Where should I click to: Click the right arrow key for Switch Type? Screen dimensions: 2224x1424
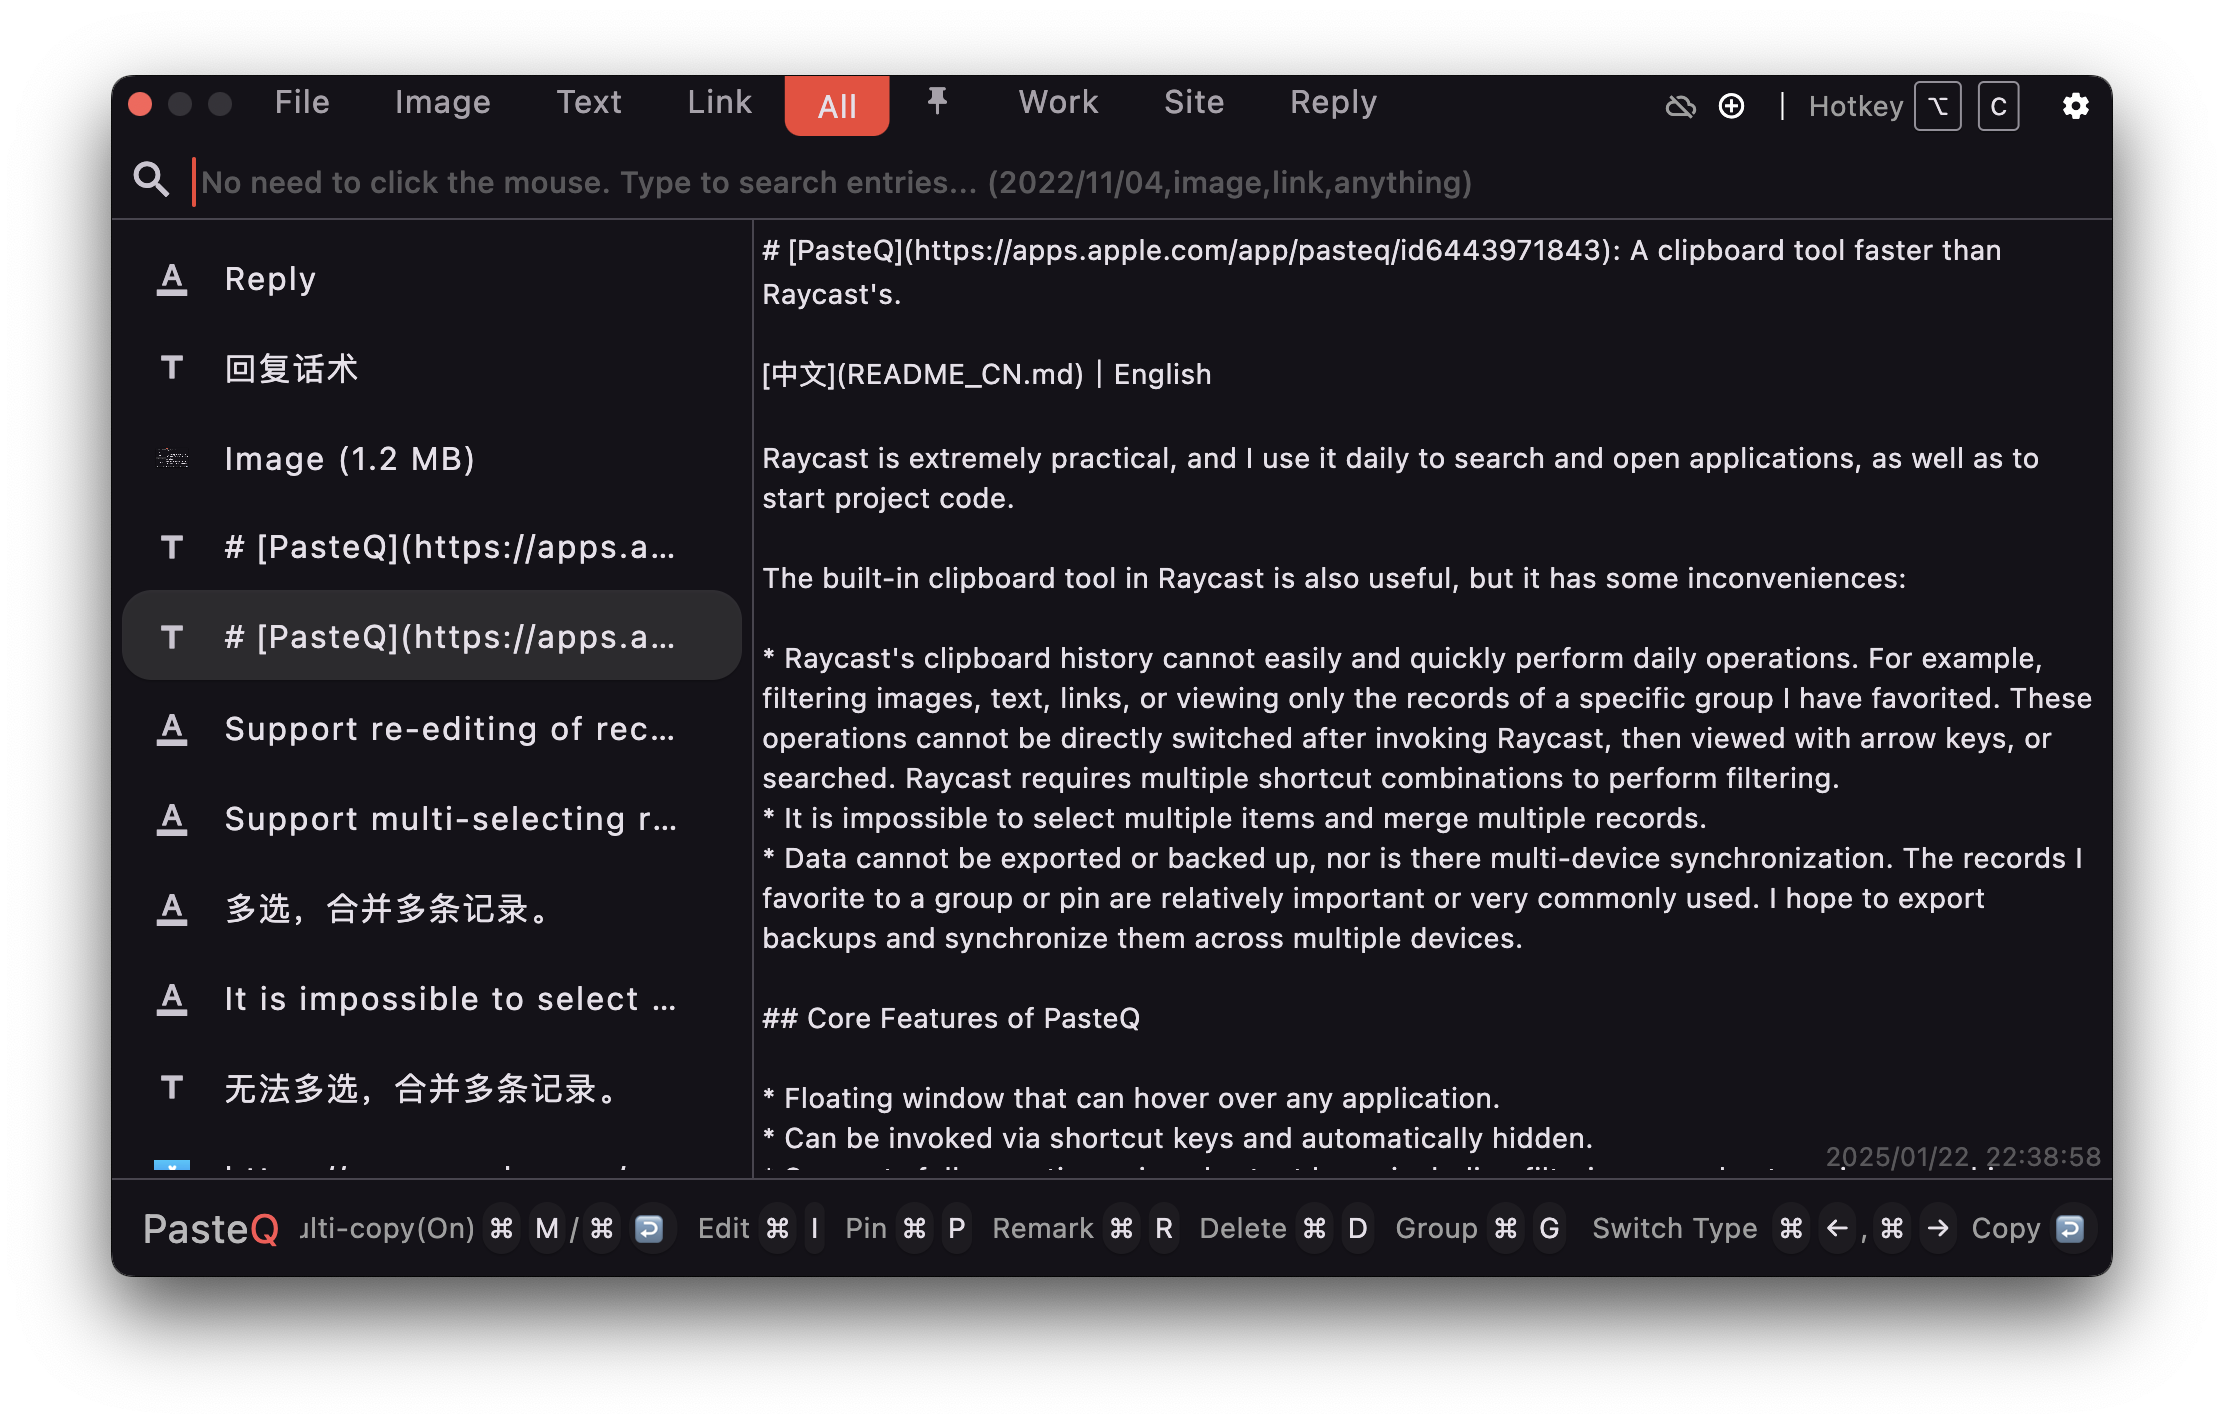[1938, 1228]
